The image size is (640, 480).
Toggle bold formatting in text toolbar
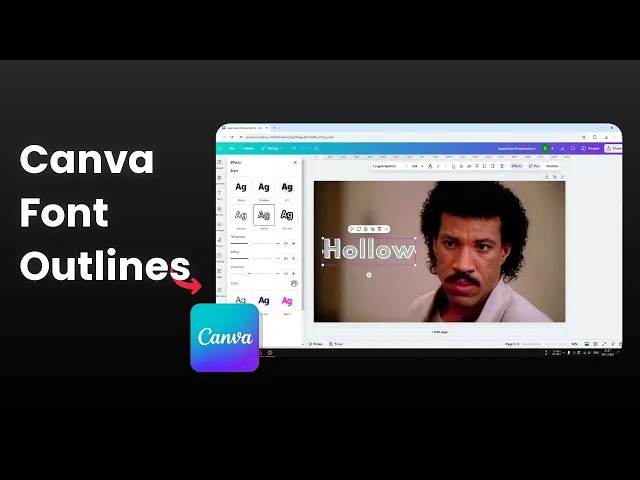pyautogui.click(x=438, y=166)
